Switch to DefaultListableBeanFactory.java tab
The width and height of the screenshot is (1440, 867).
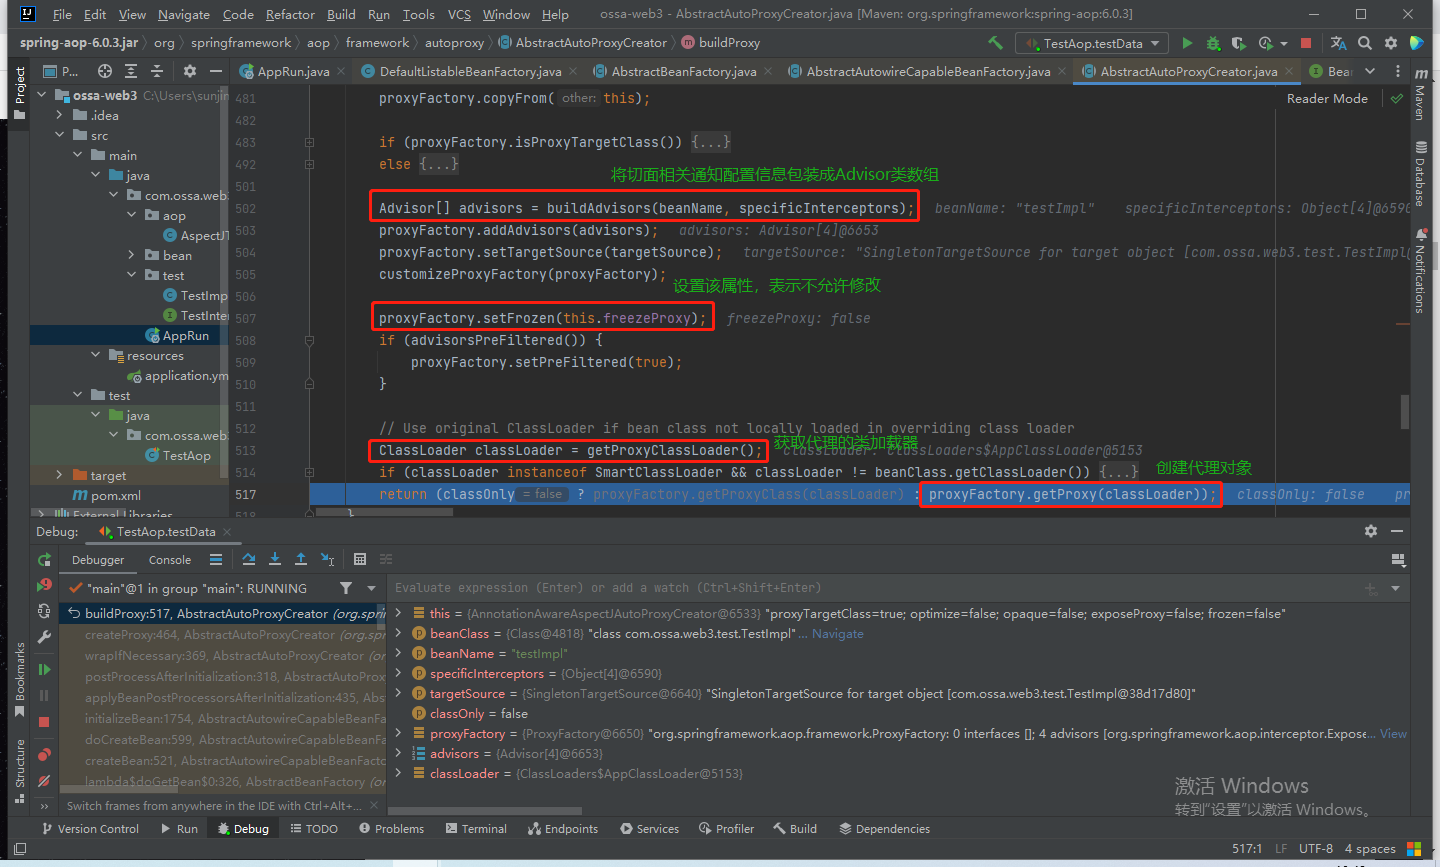point(470,71)
